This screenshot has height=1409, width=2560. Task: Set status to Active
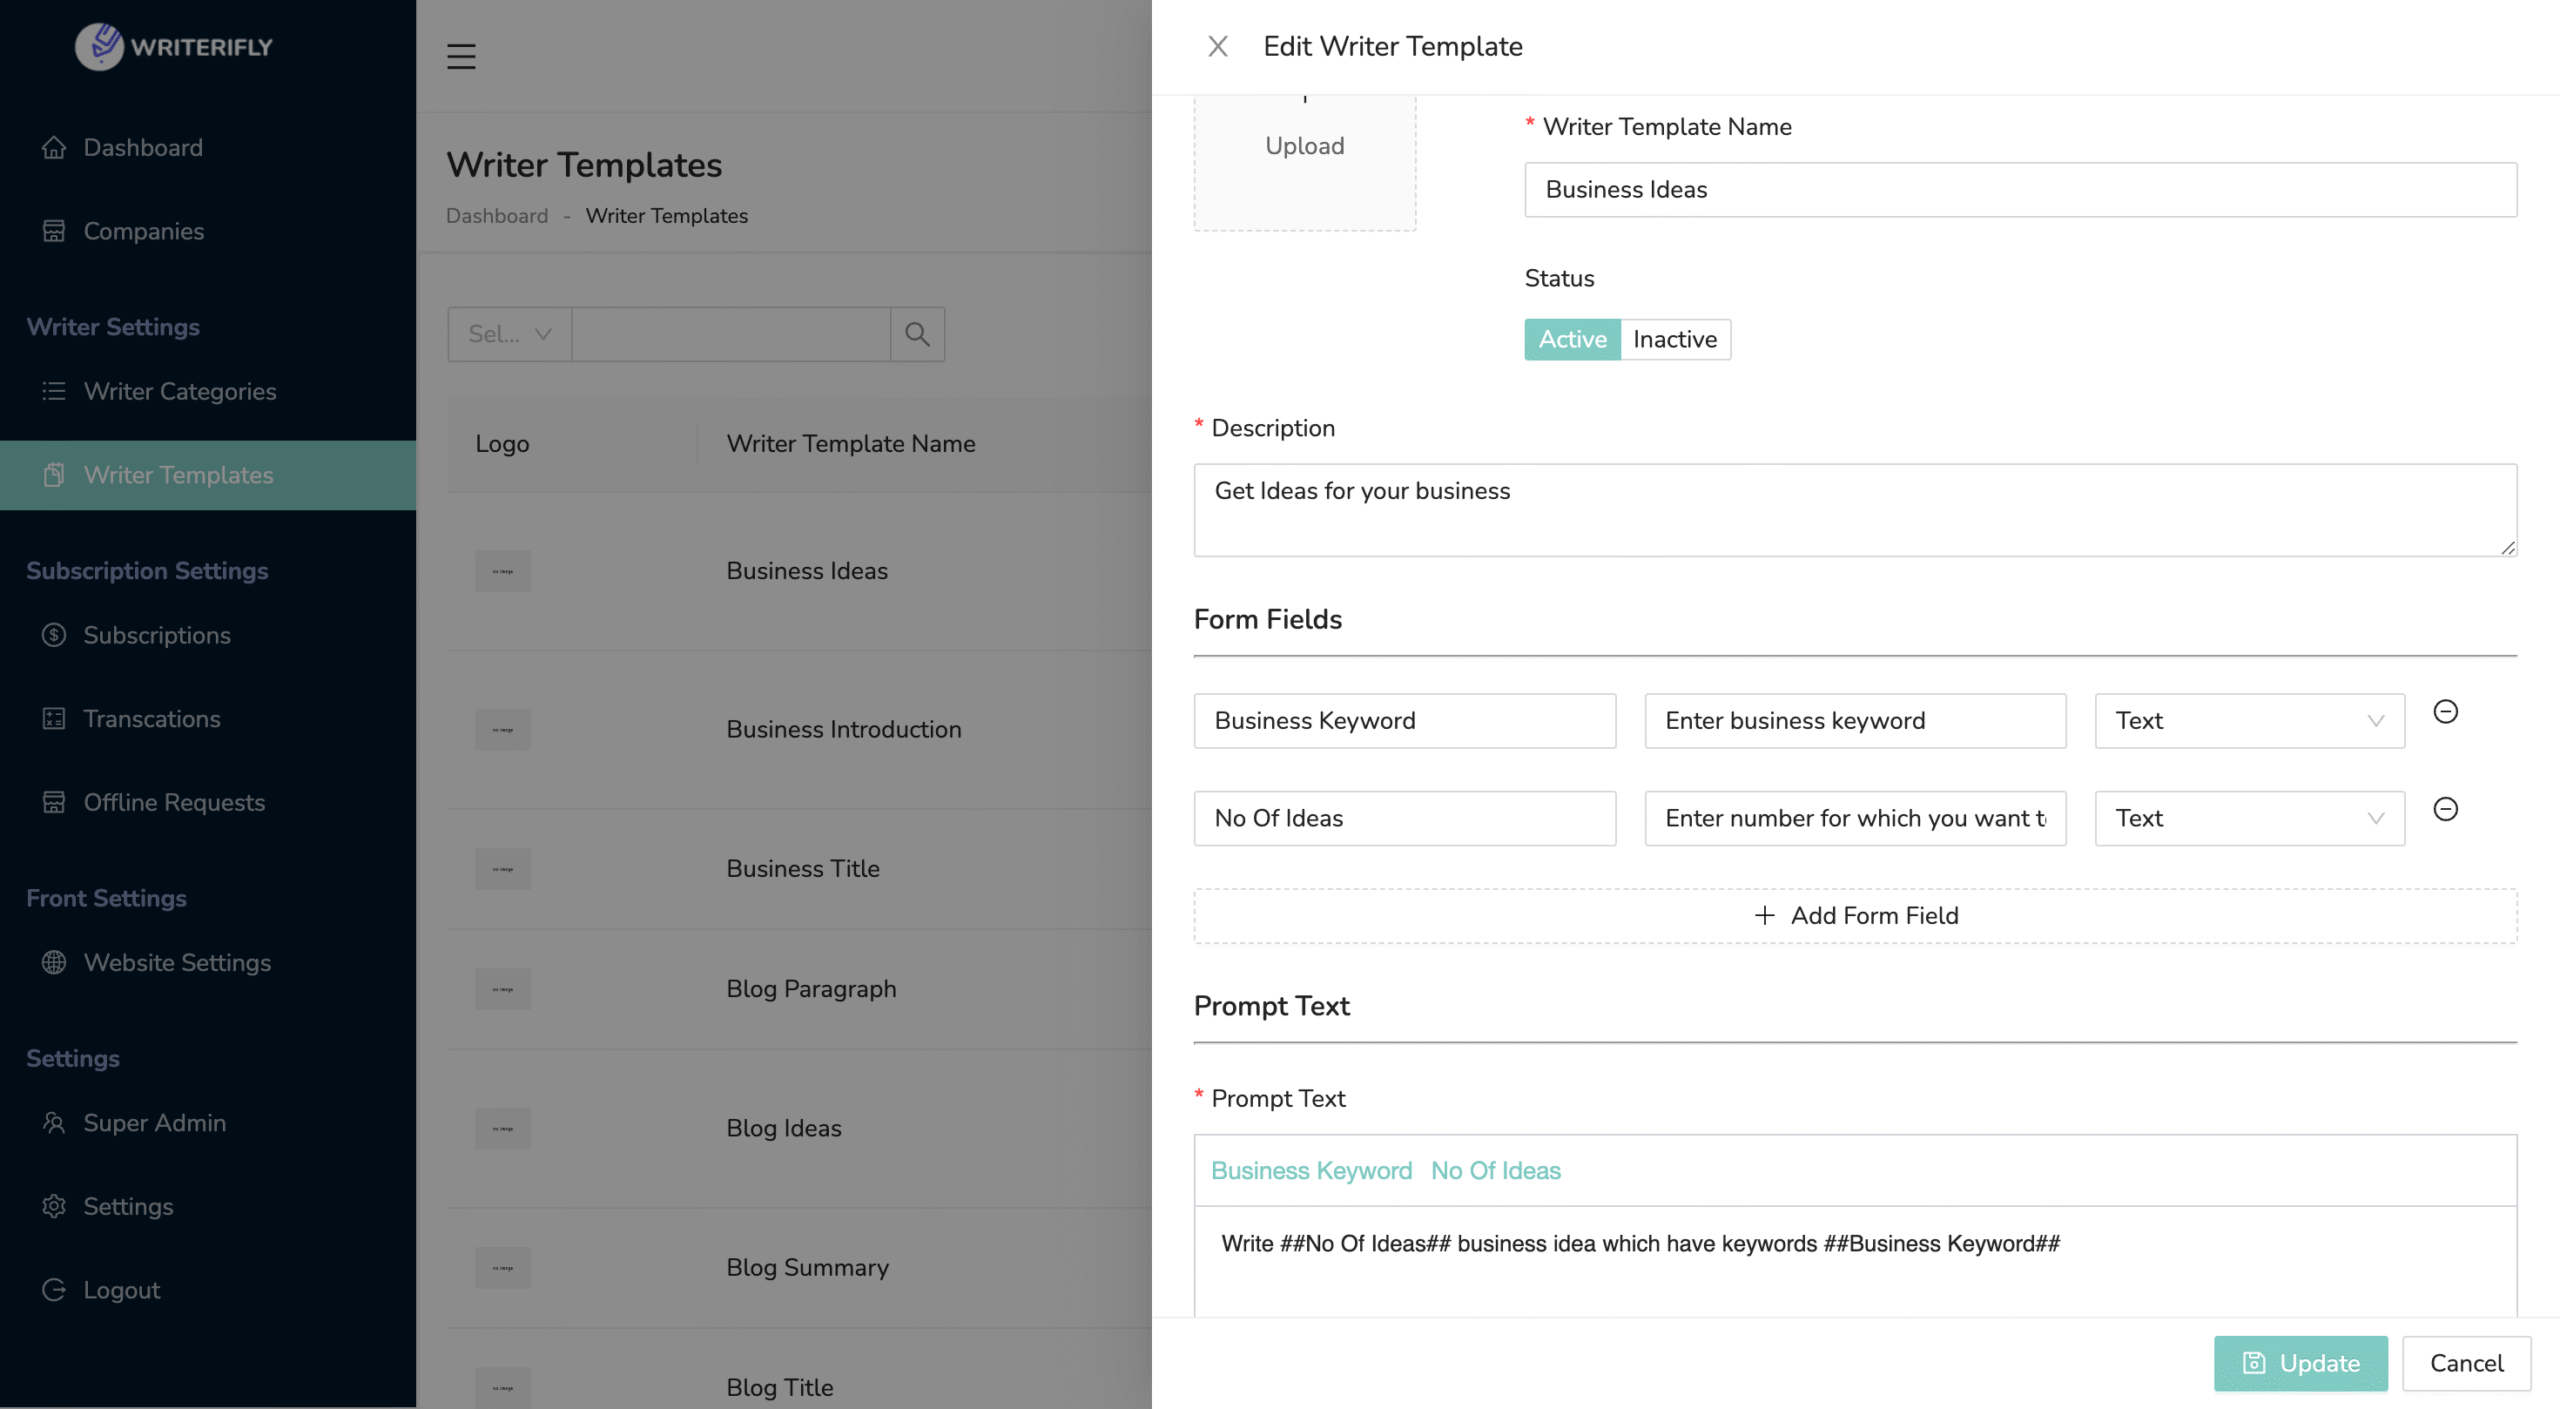click(x=1571, y=340)
